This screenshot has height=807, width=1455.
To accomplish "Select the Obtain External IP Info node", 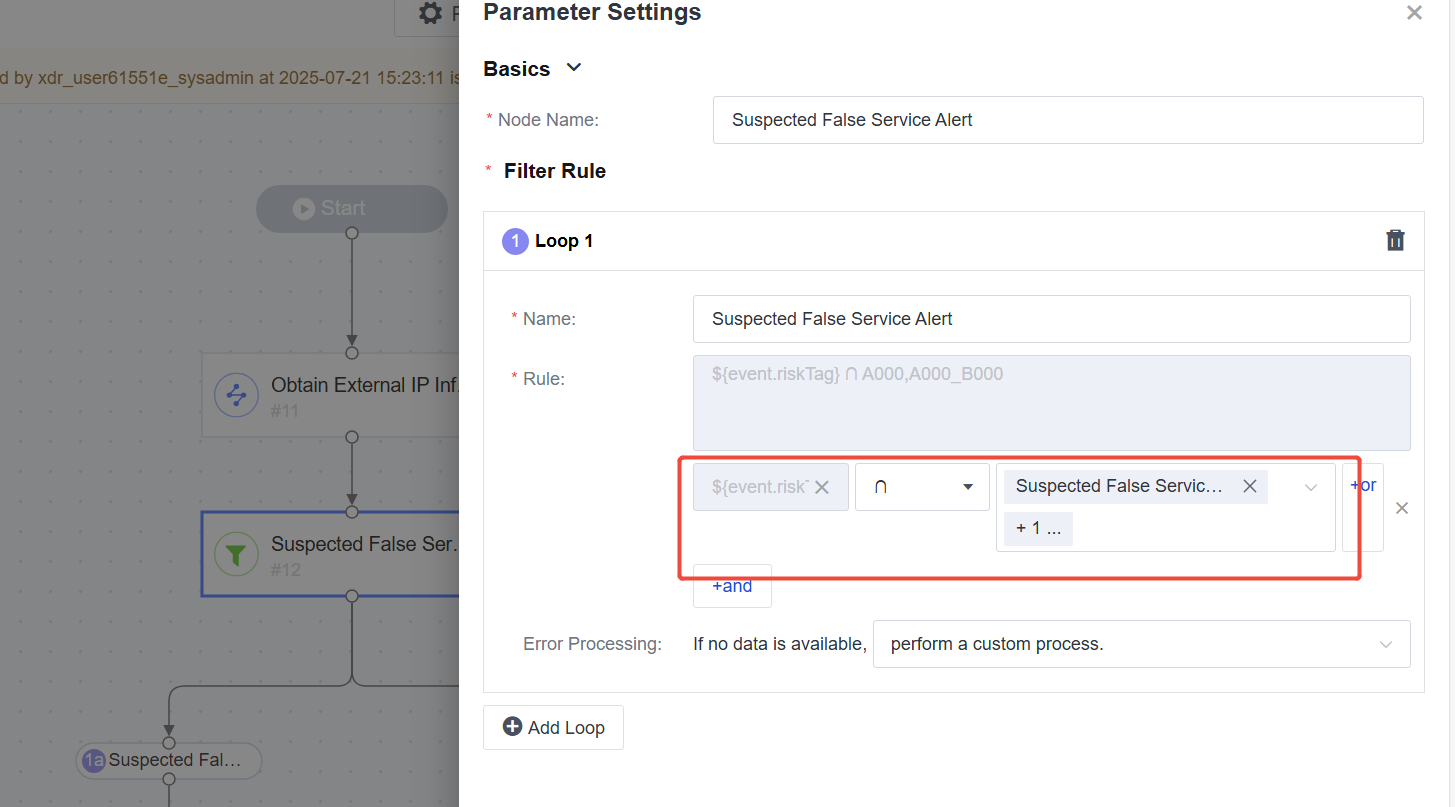I will click(330, 395).
